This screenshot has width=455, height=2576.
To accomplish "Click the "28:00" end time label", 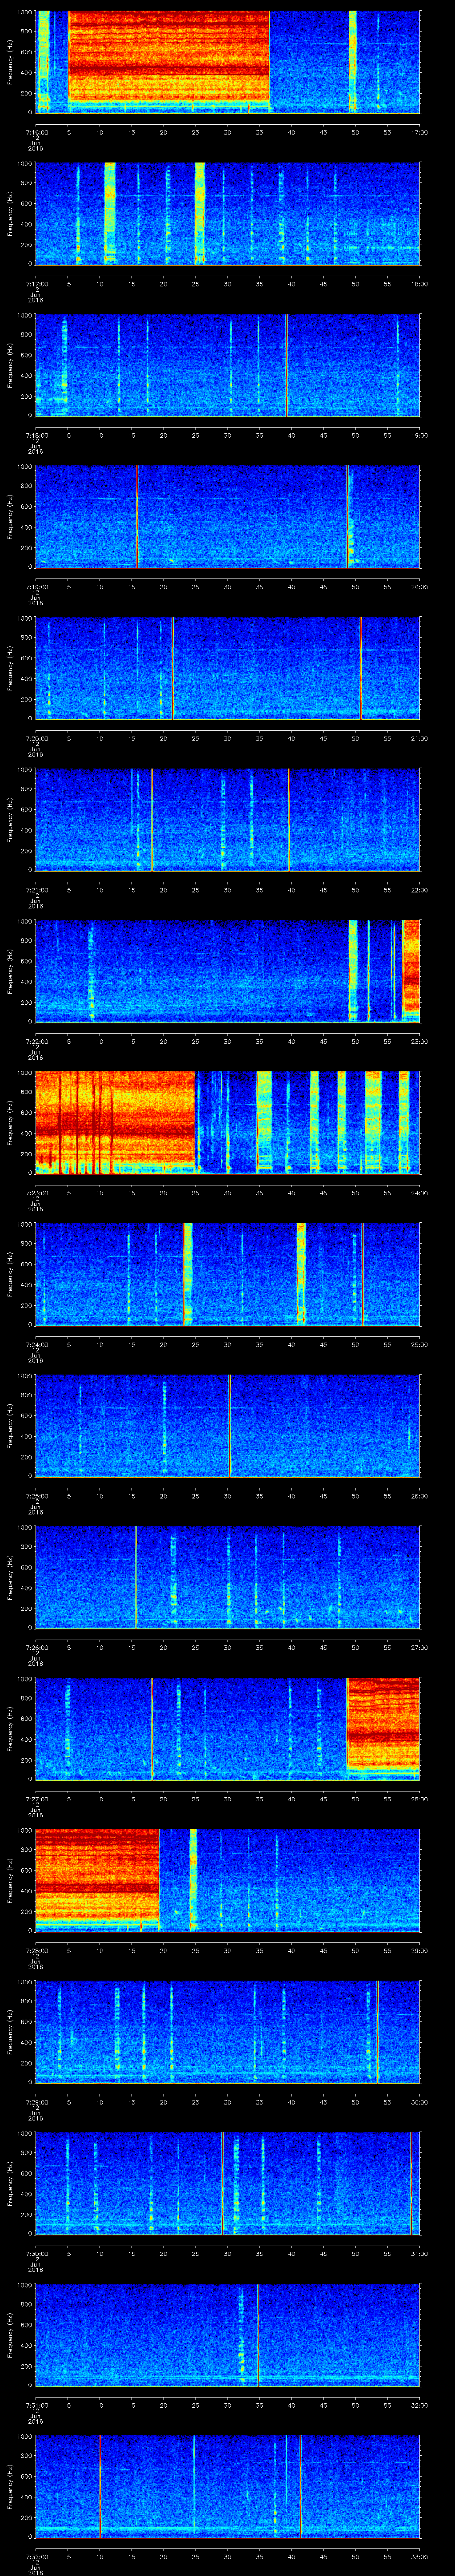I will click(x=419, y=1800).
